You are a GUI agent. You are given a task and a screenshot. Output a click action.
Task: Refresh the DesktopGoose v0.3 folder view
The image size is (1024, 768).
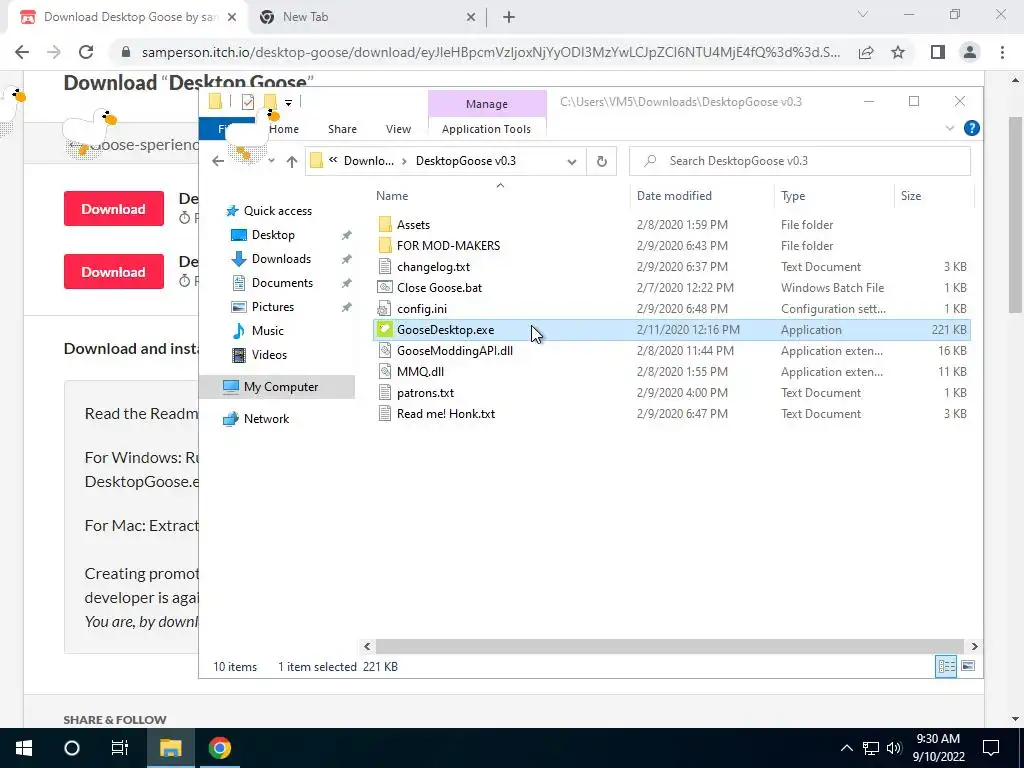click(601, 161)
